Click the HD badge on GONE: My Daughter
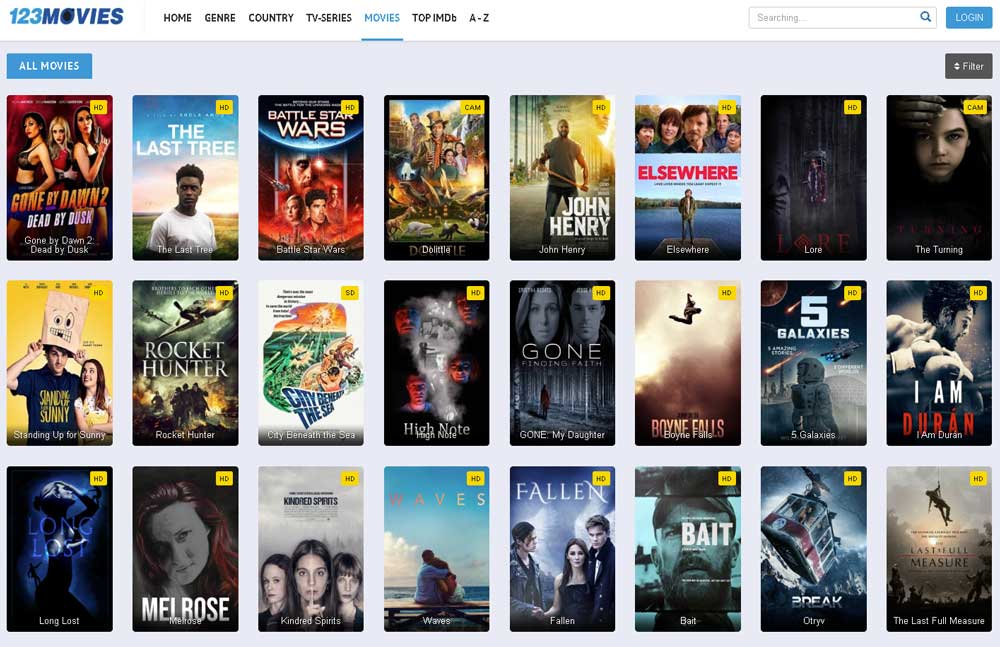Viewport: 1000px width, 647px height. point(601,293)
